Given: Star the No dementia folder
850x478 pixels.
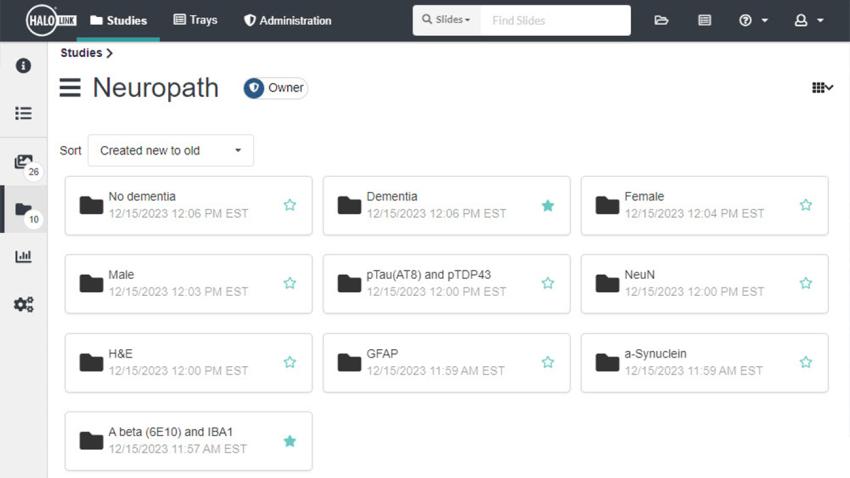Looking at the screenshot, I should [x=289, y=206].
